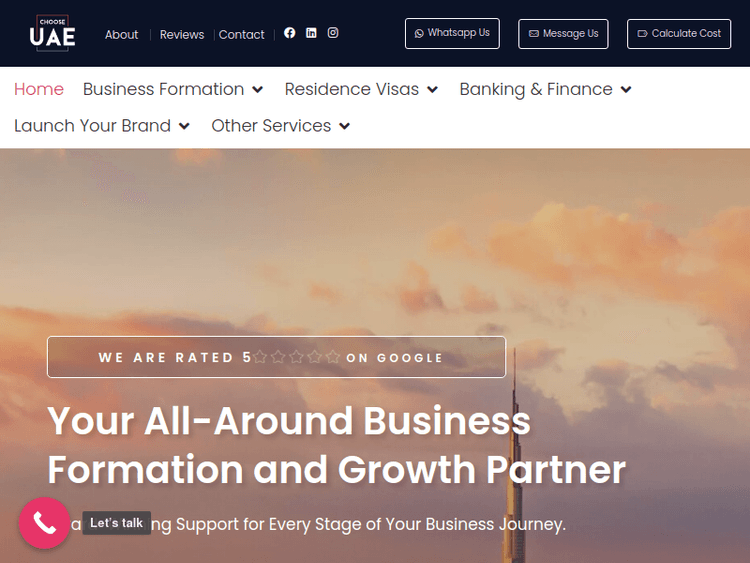Open the About page link
Image resolution: width=750 pixels, height=563 pixels.
coord(121,34)
